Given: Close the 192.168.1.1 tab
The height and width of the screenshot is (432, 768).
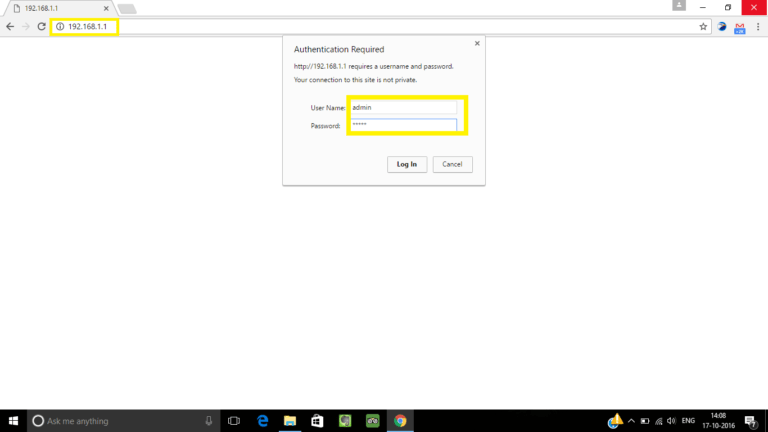Looking at the screenshot, I should [x=106, y=8].
